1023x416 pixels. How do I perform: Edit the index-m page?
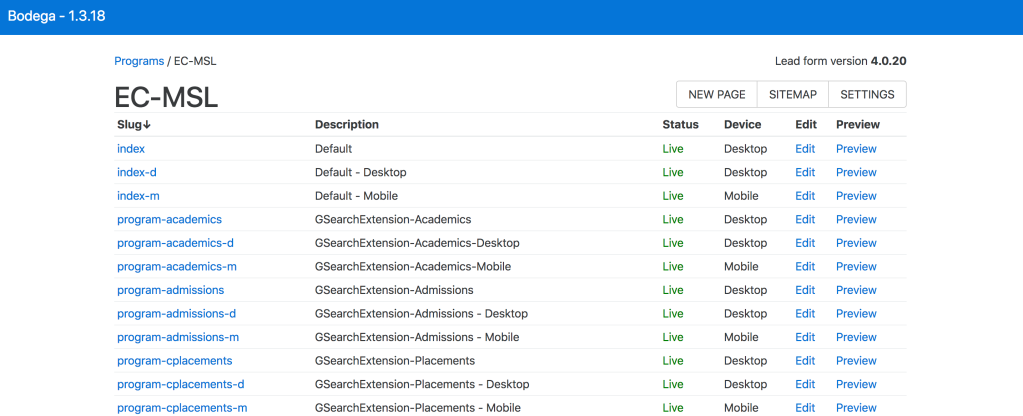click(805, 196)
